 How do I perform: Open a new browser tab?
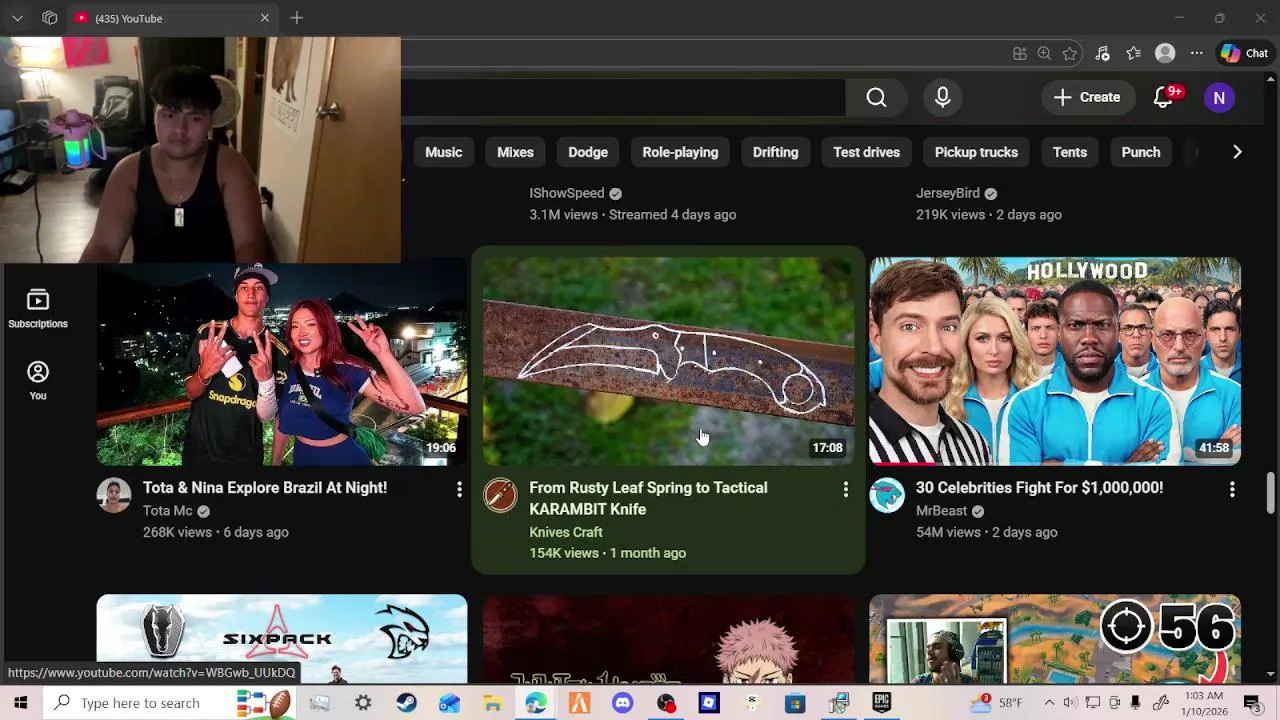[296, 18]
